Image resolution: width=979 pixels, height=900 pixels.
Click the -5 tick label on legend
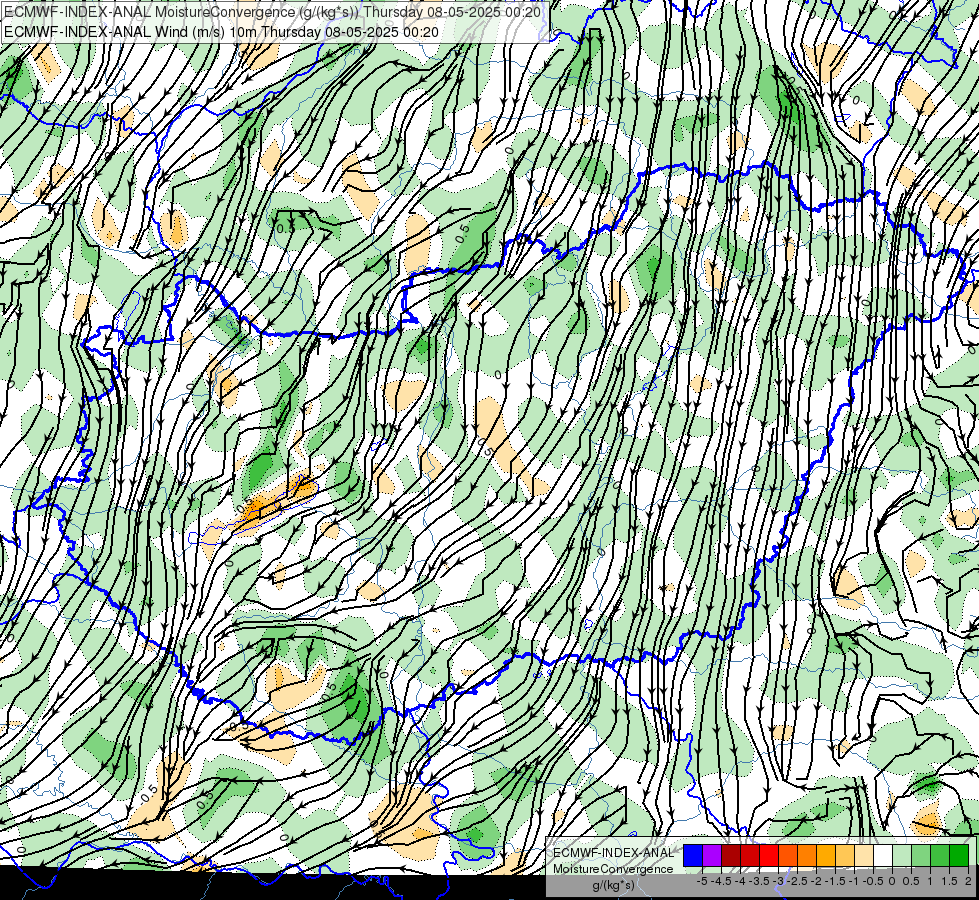pyautogui.click(x=702, y=881)
